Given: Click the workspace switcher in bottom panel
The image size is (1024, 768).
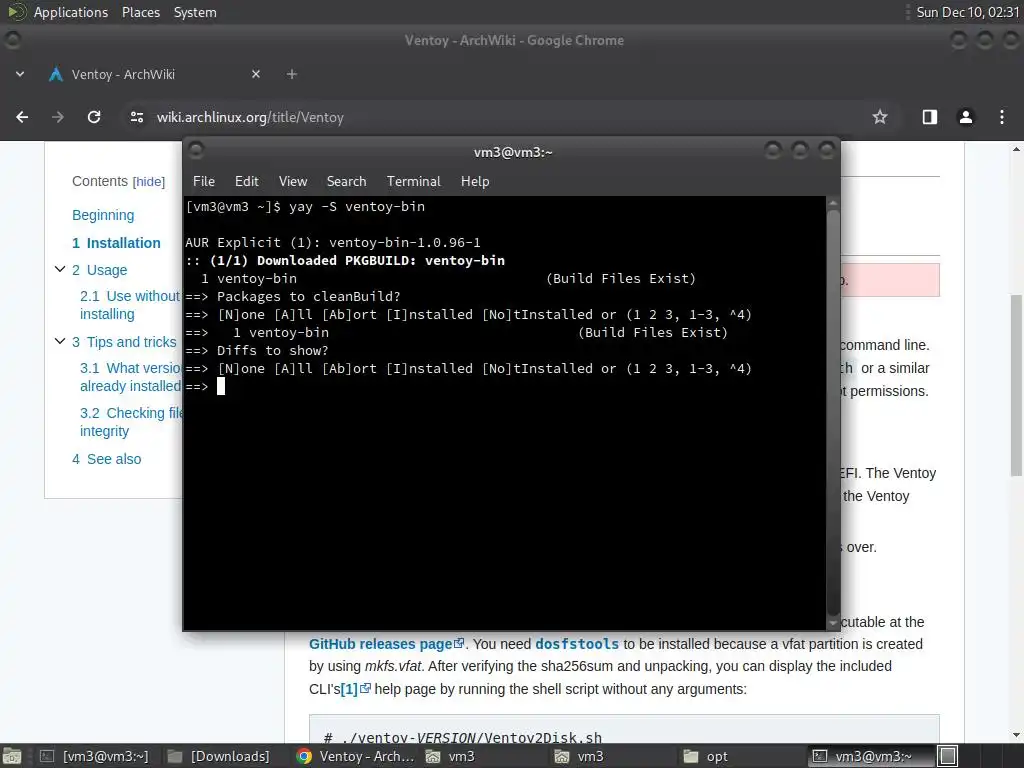Looking at the screenshot, I should click(948, 756).
